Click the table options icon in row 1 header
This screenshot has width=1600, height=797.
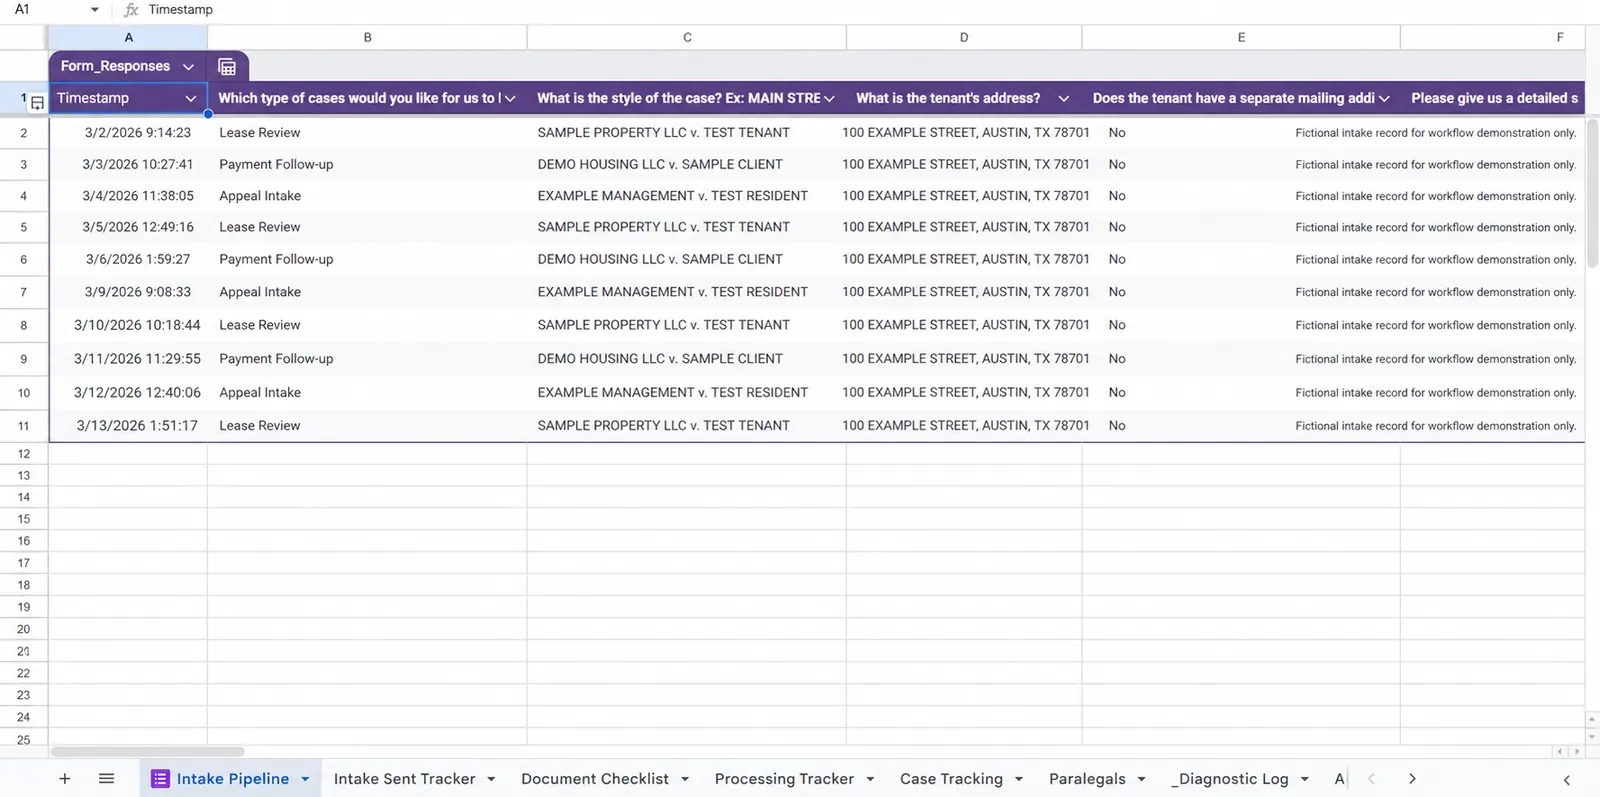(37, 103)
